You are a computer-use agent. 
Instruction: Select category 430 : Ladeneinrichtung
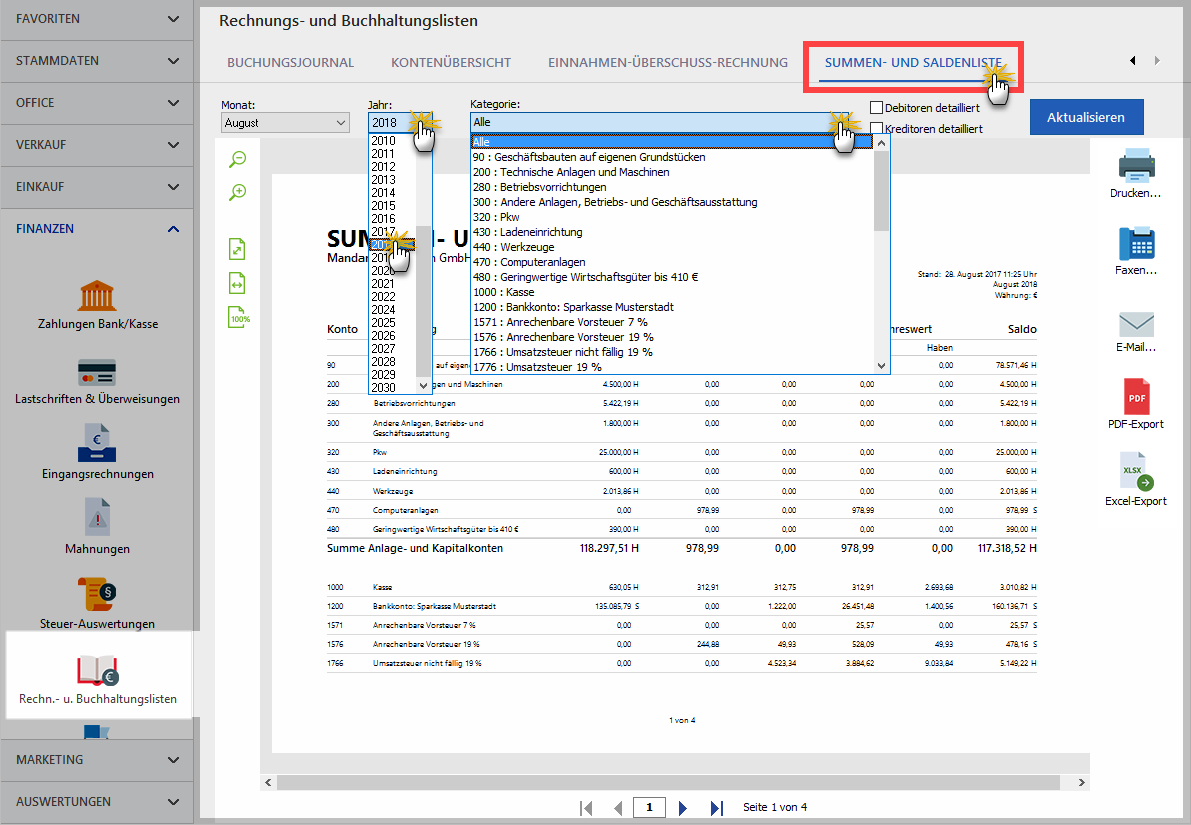tap(672, 232)
